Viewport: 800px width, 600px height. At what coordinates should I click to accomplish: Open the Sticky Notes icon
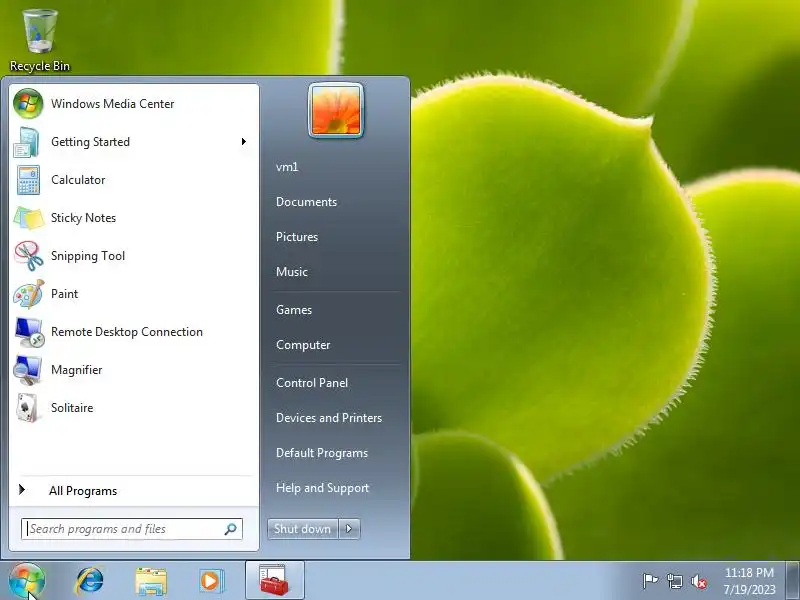(x=29, y=218)
